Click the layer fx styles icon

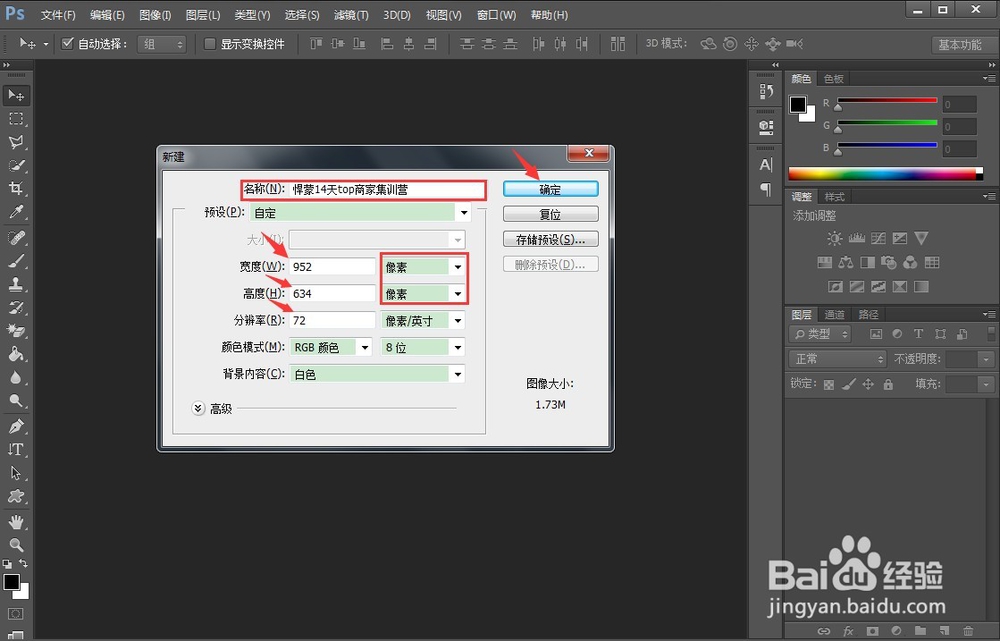848,631
